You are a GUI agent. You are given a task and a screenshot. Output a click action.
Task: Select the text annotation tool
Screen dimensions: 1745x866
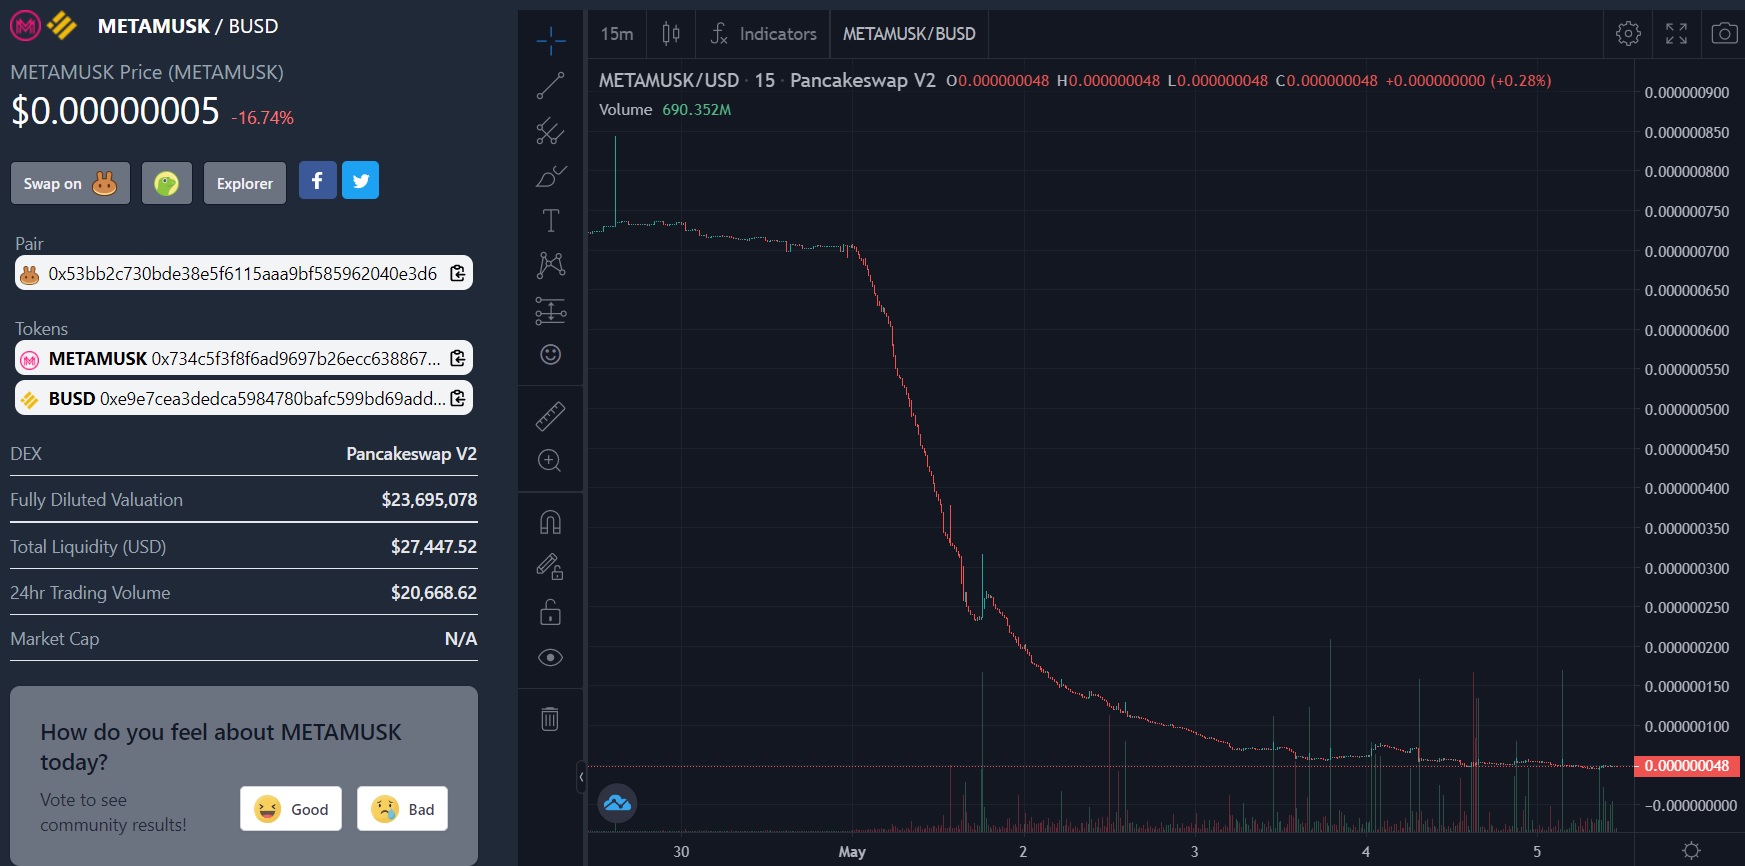[550, 221]
